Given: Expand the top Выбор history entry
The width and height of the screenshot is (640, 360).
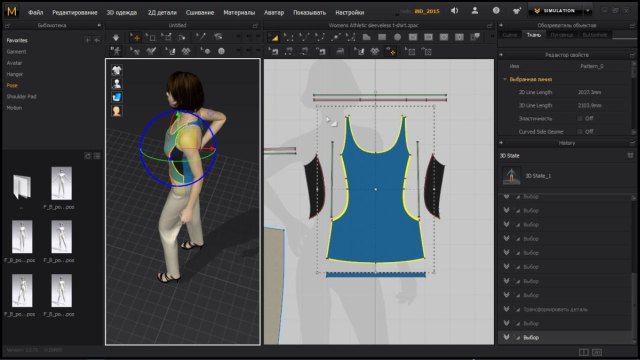Looking at the screenshot, I should point(507,197).
